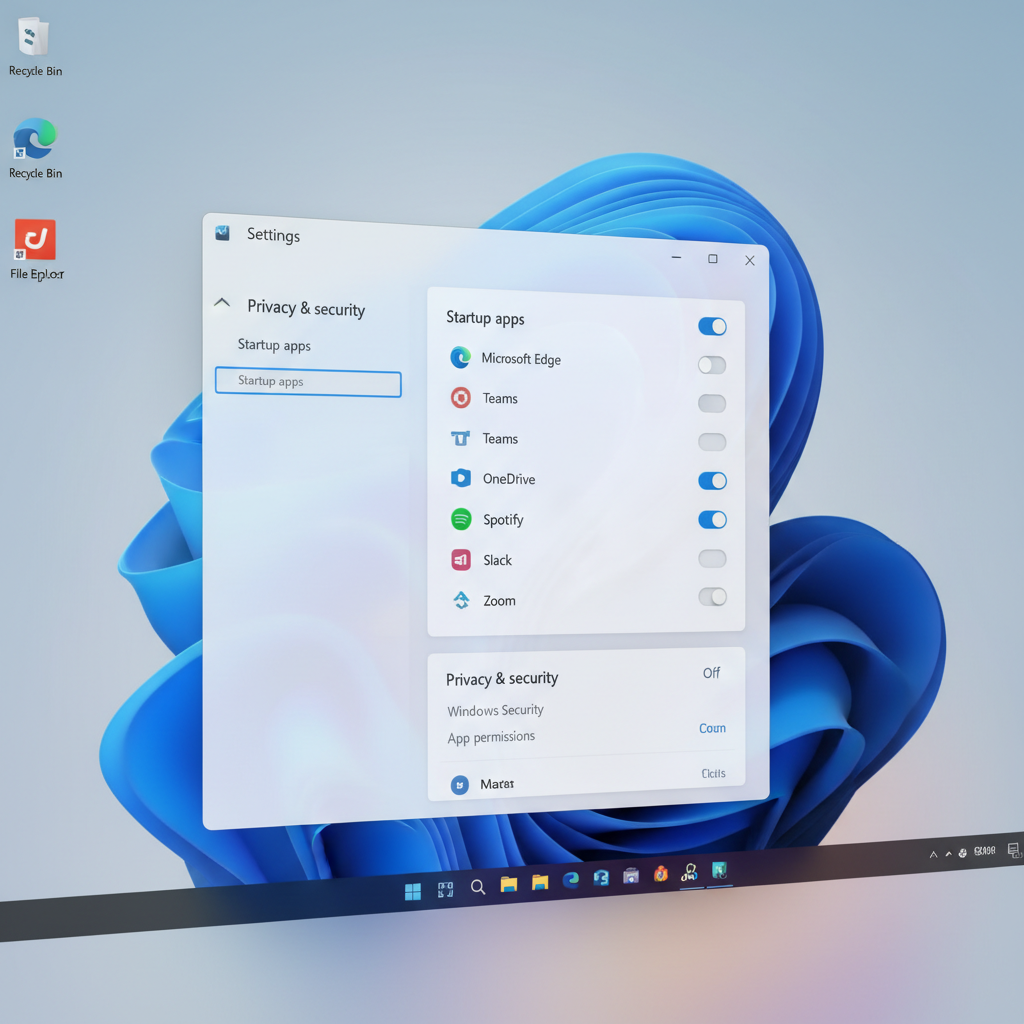Select the Edge-logo desktop icon labeled Recycle Bin
Viewport: 1024px width, 1024px height.
35,138
